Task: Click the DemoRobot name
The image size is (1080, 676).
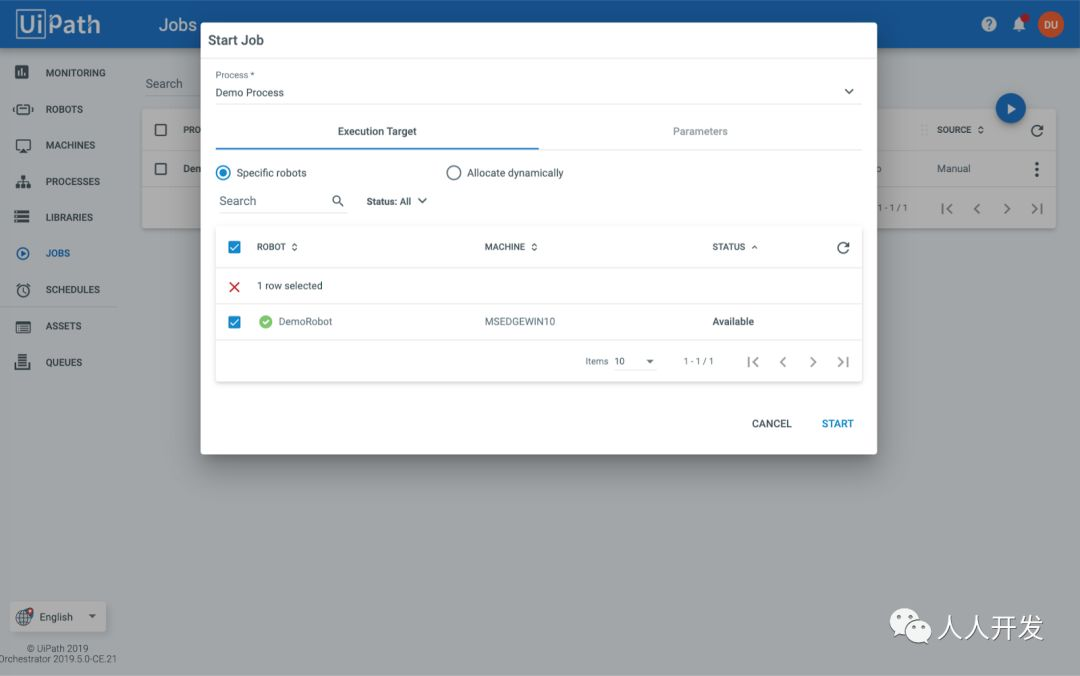Action: click(305, 322)
